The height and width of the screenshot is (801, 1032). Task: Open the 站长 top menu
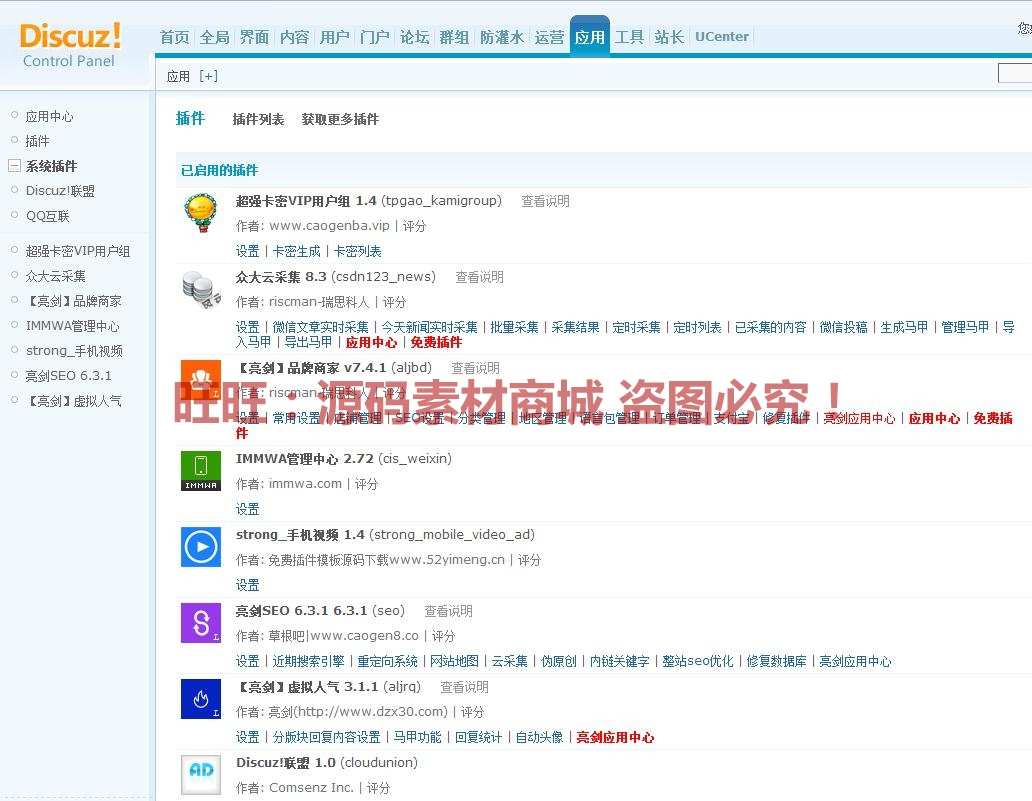[x=669, y=37]
